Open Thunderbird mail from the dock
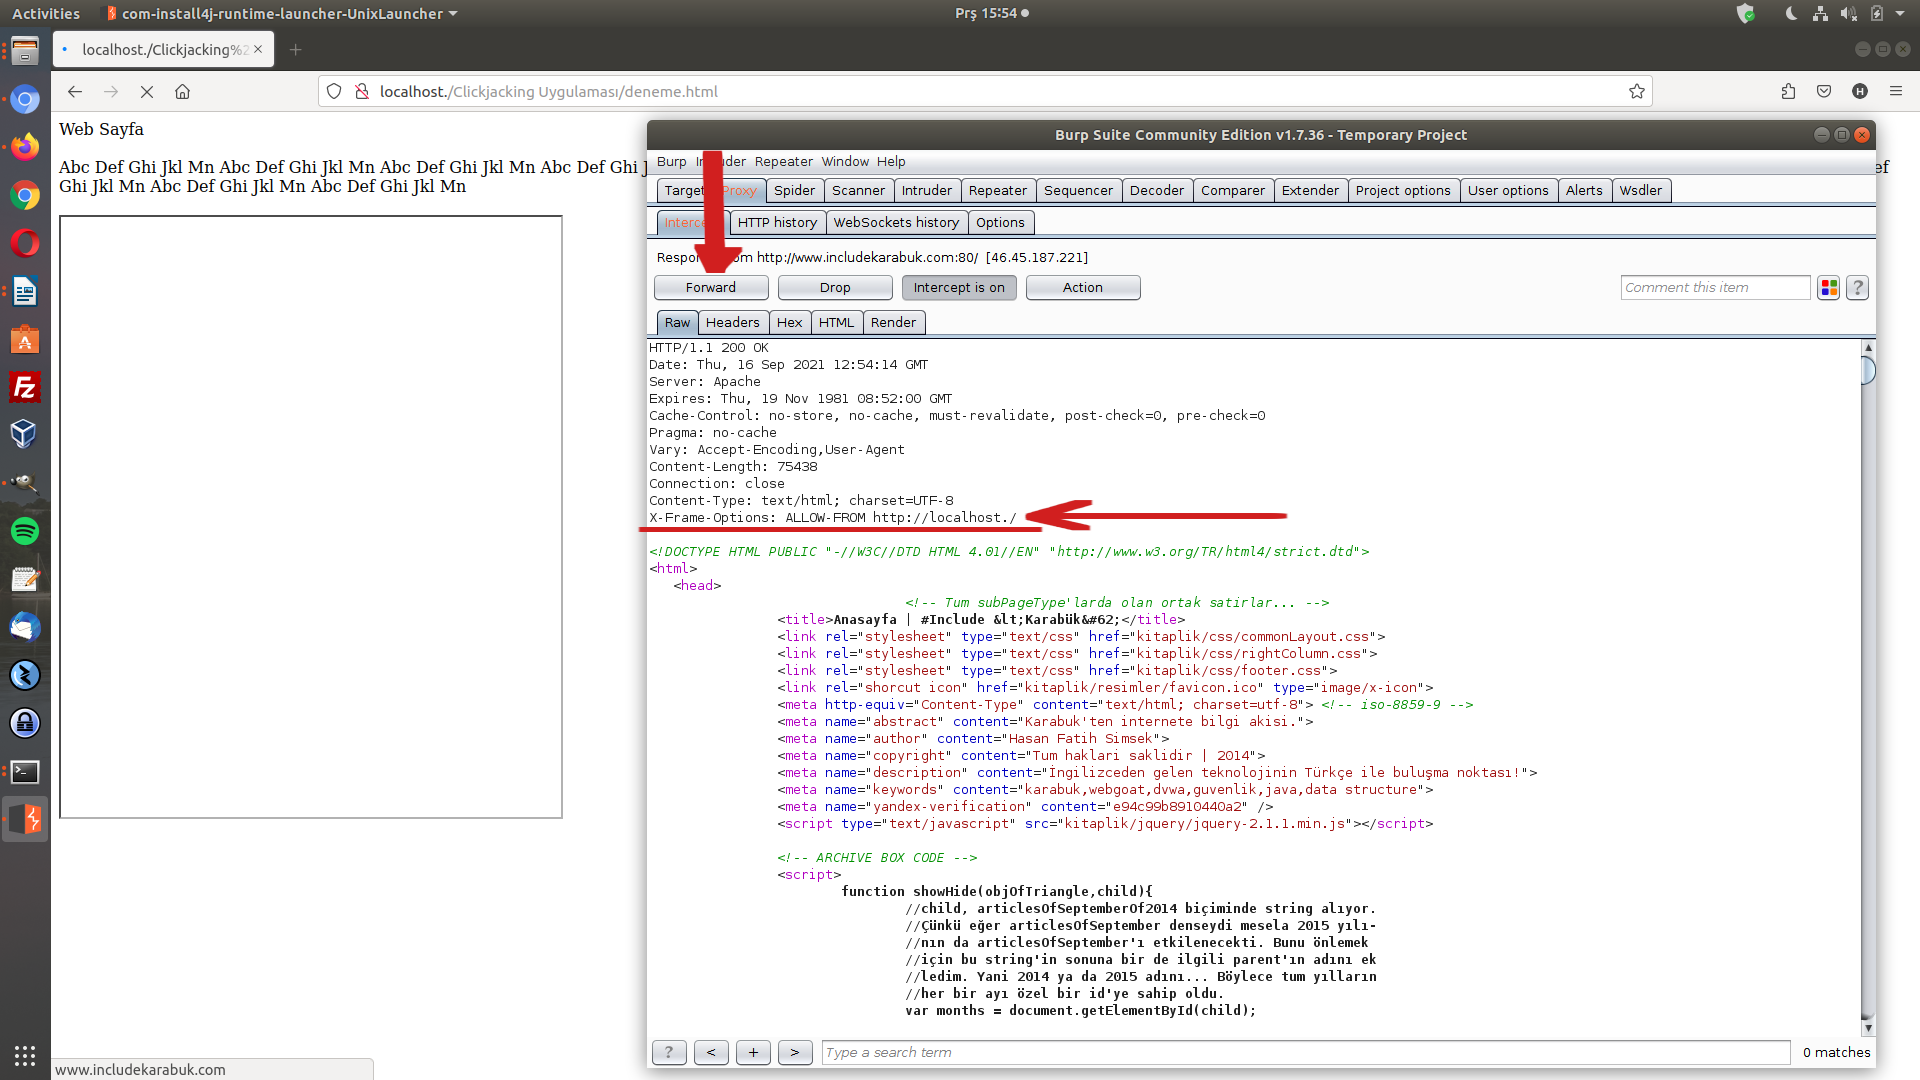1920x1080 pixels. (x=25, y=627)
